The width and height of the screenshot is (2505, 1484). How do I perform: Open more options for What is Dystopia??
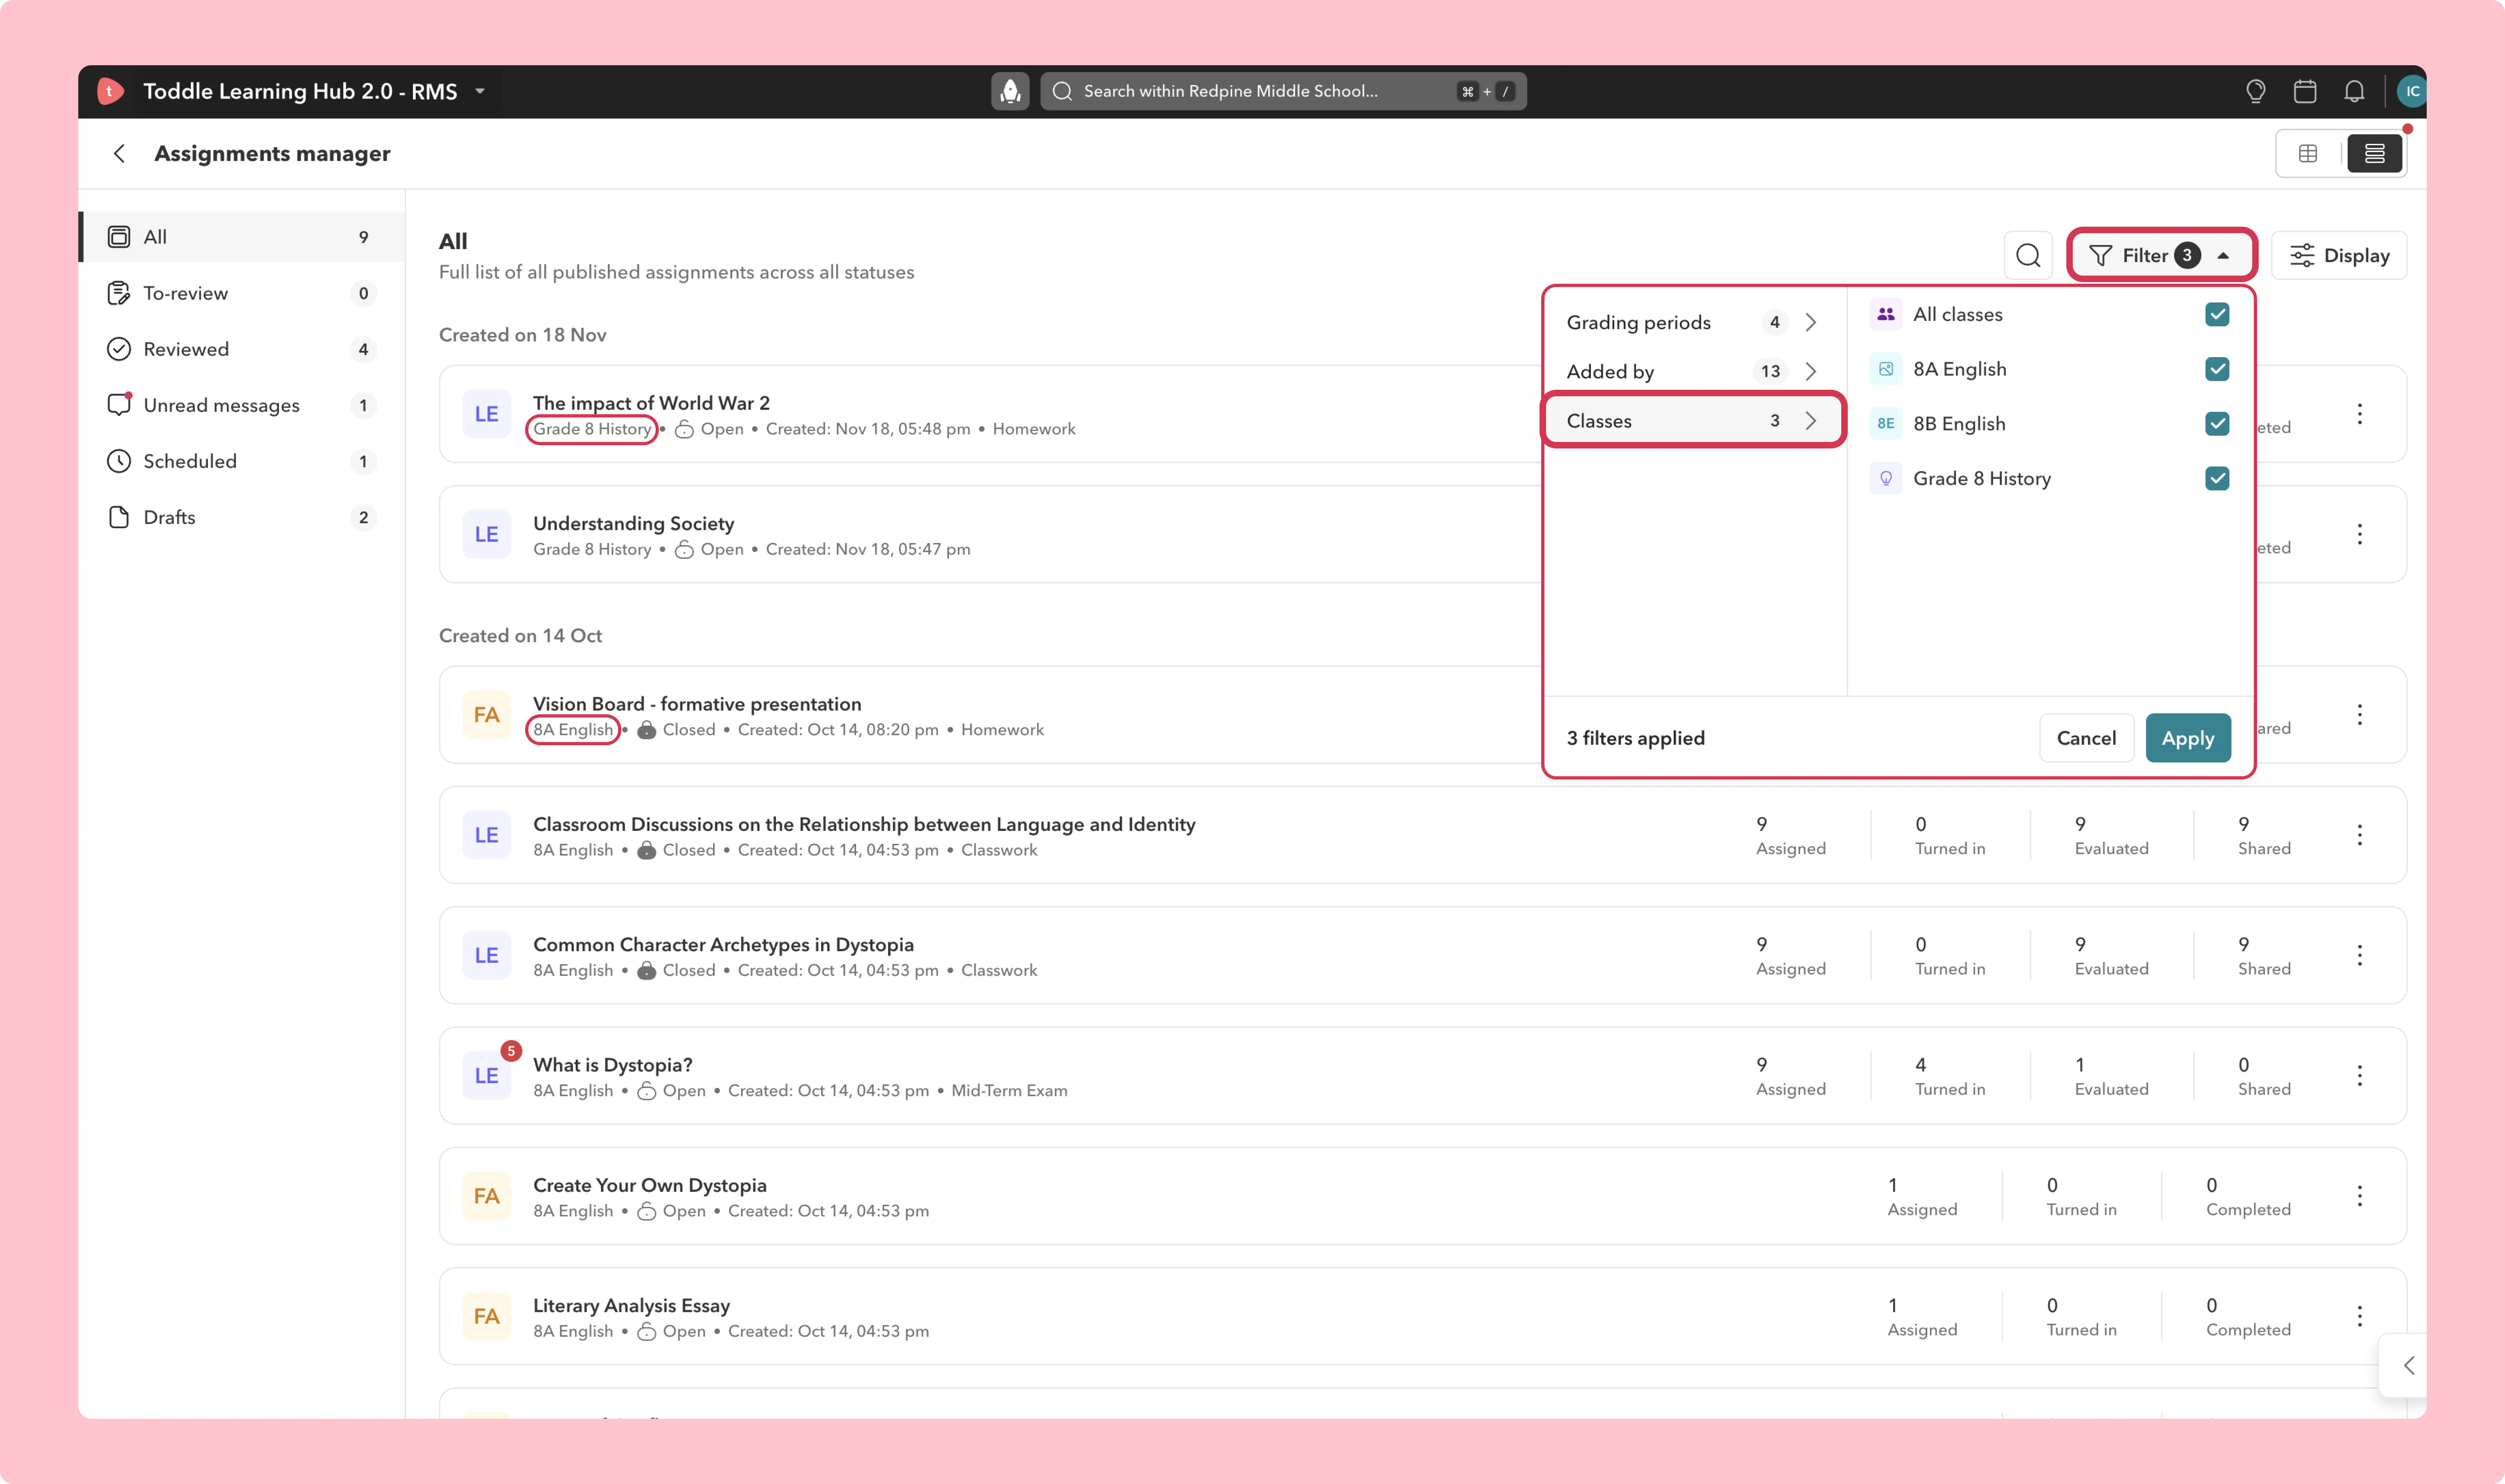(2360, 1075)
